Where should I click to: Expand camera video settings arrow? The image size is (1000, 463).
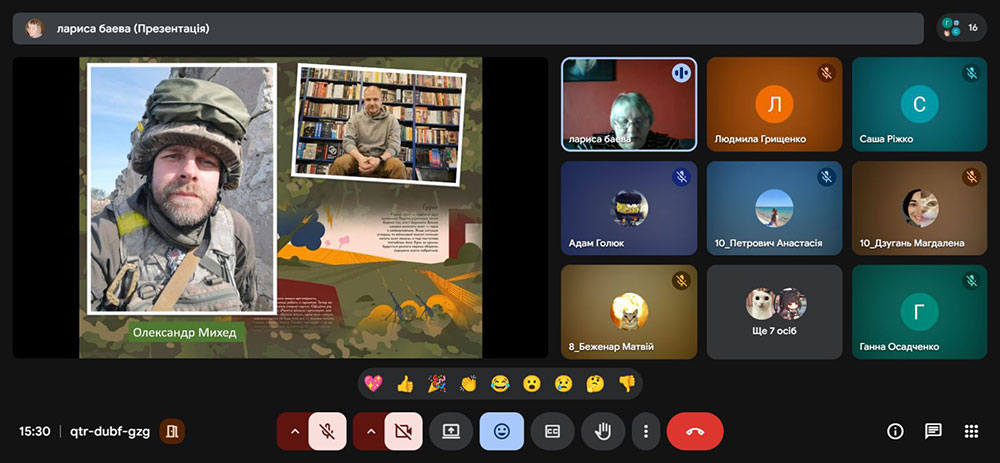click(x=370, y=431)
